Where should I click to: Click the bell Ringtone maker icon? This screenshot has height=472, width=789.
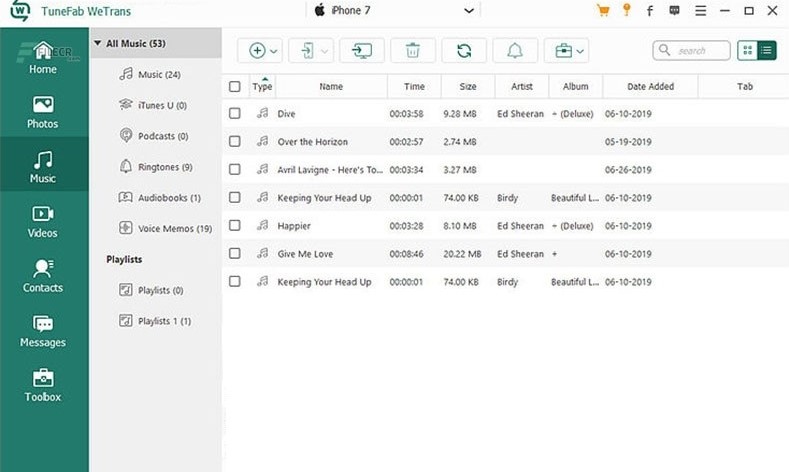click(515, 51)
